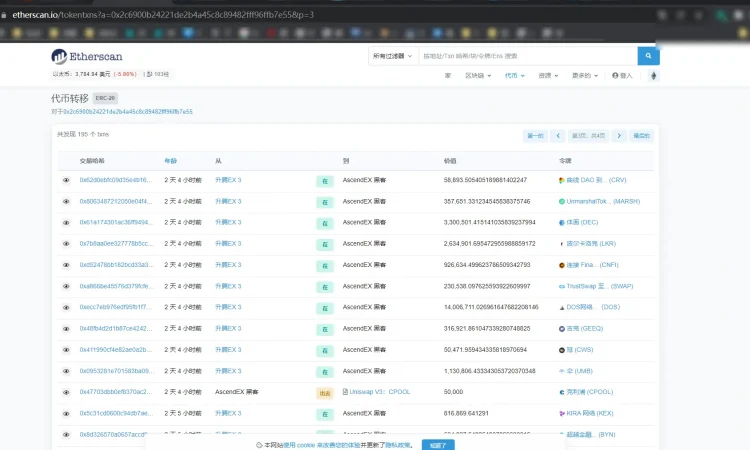
Task: Click the ERC-20 badge beside title
Action: pyautogui.click(x=105, y=98)
